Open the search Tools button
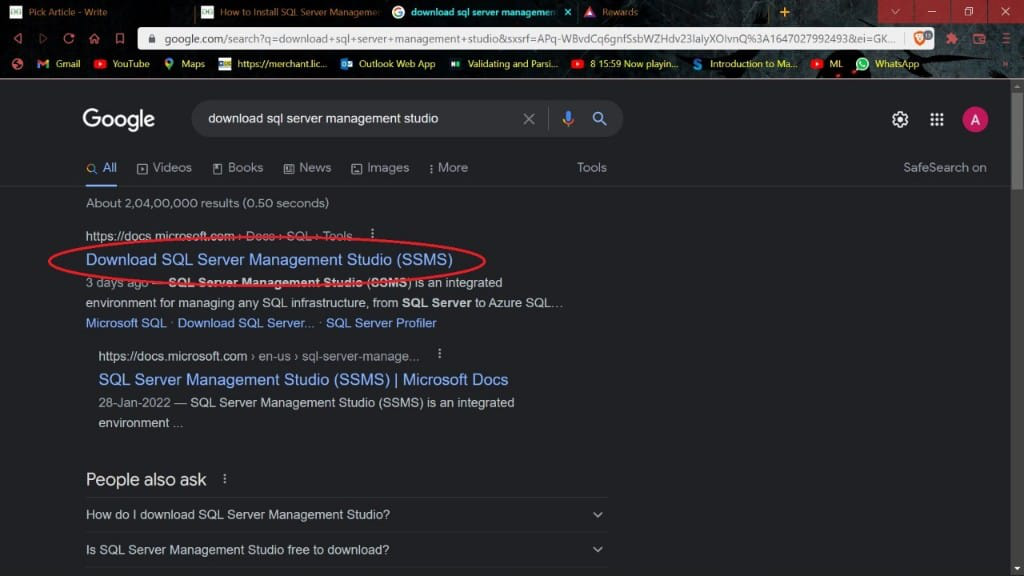The image size is (1024, 576). [x=592, y=168]
